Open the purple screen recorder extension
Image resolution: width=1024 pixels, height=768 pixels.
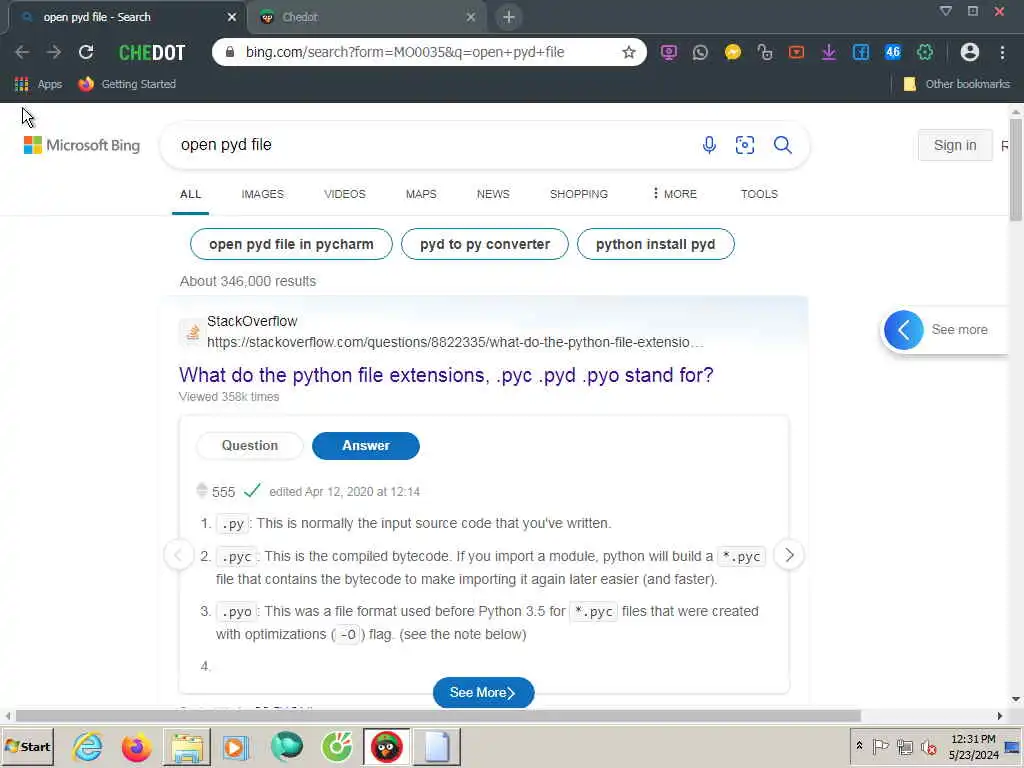pos(668,52)
